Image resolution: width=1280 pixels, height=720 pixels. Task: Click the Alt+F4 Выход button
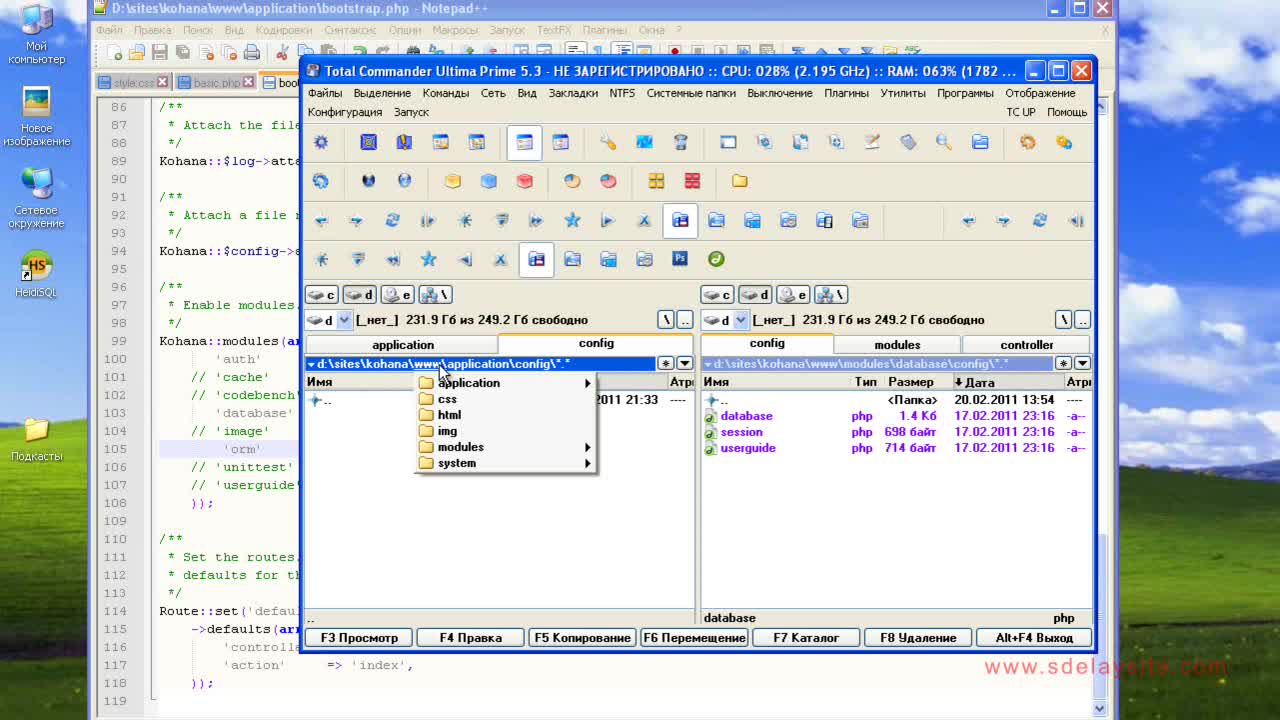click(x=1034, y=638)
